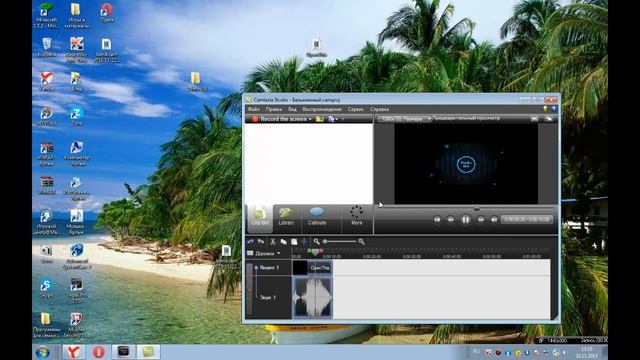This screenshot has height=360, width=640.
Task: Click the preview scrubber bar handle
Action: (x=476, y=209)
